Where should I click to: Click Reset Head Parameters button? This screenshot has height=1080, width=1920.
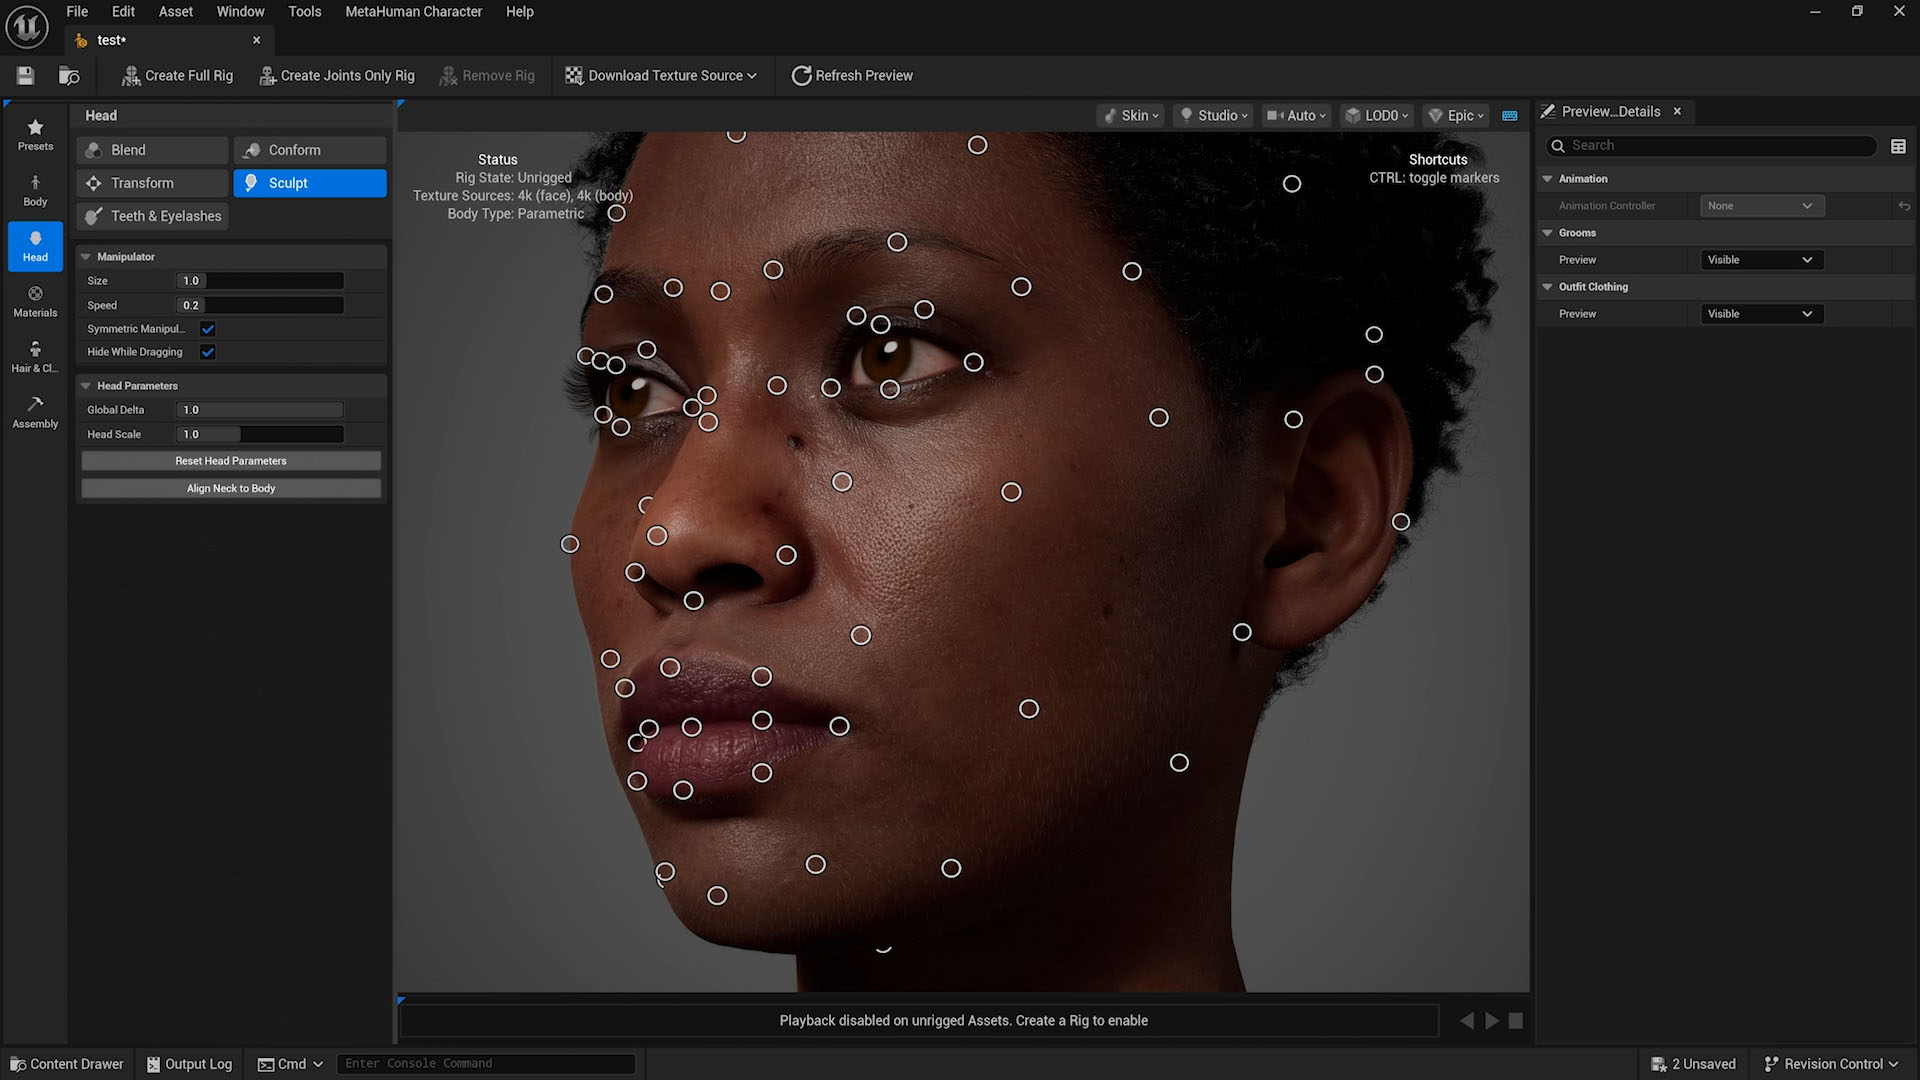click(231, 461)
